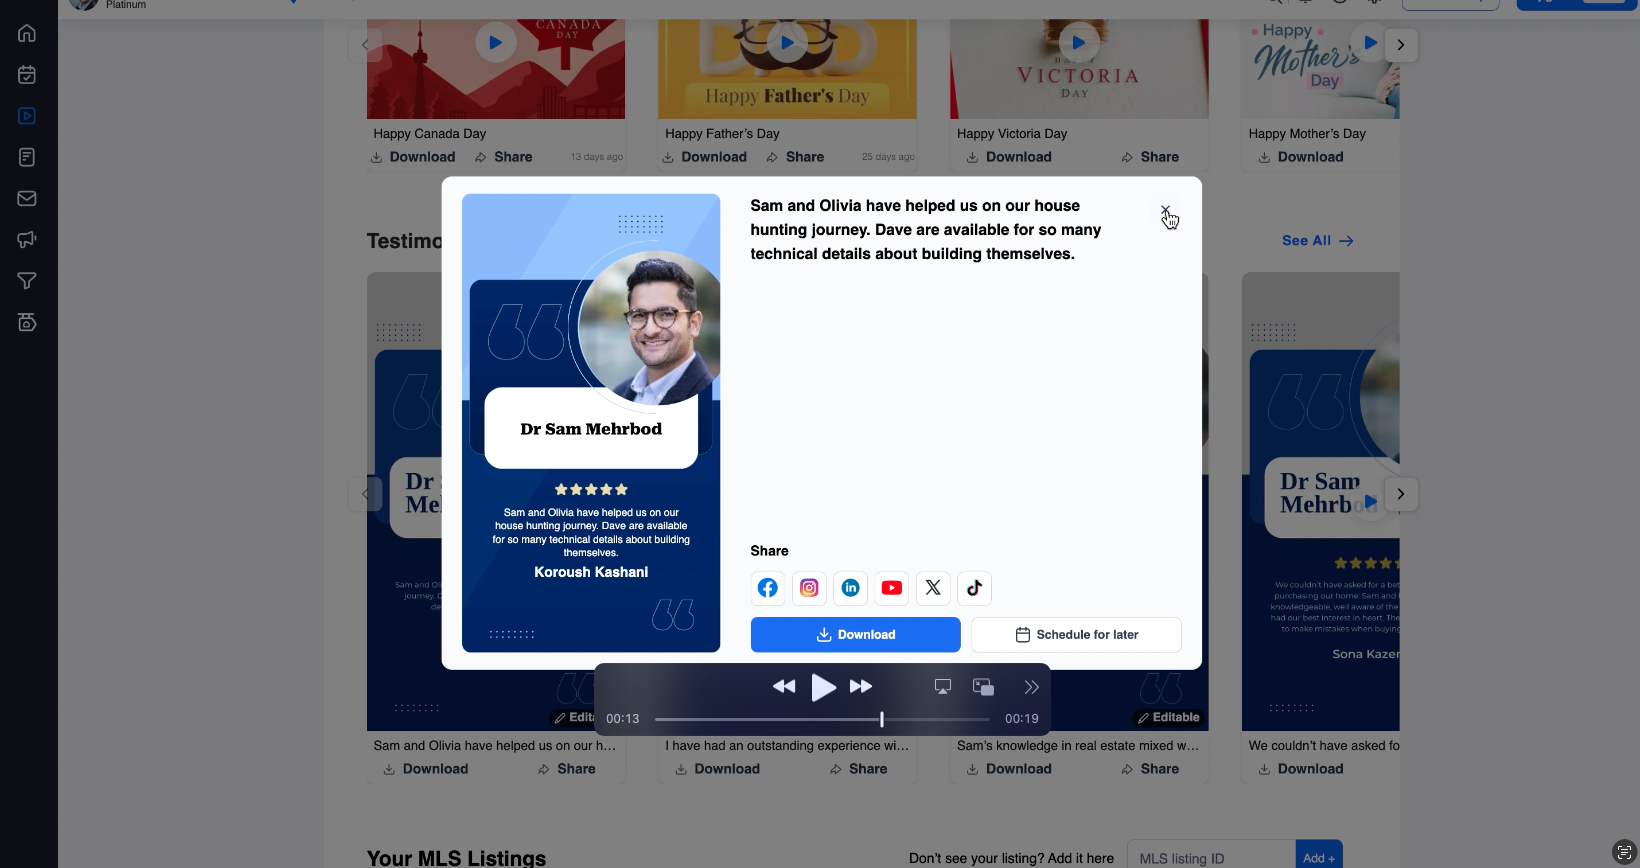This screenshot has height=868, width=1640.
Task: Download the Happy Mother's Day video
Action: (x=1301, y=157)
